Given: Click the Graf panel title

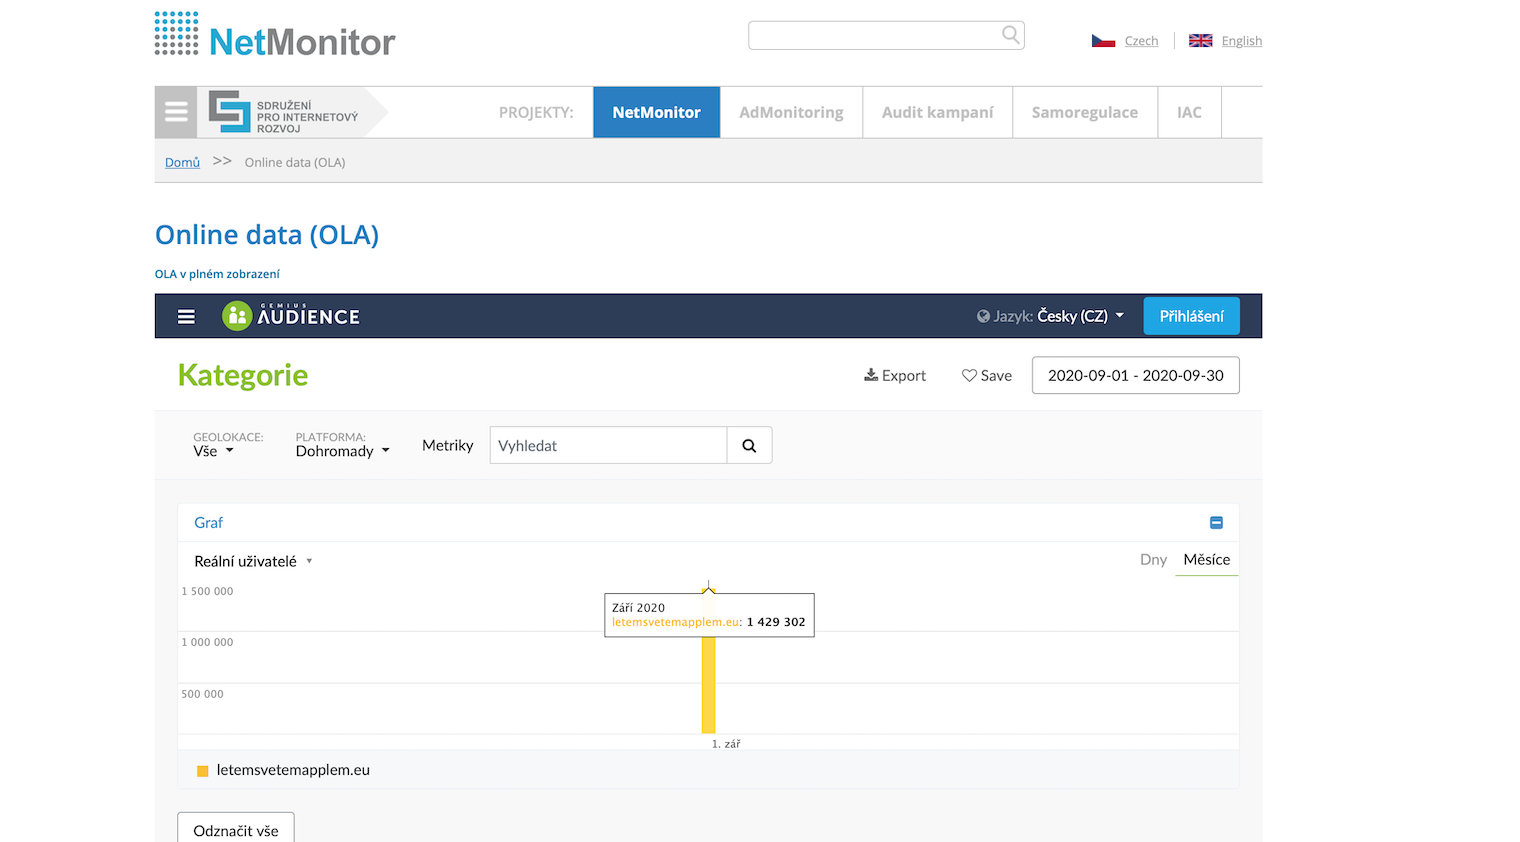Looking at the screenshot, I should (x=209, y=523).
